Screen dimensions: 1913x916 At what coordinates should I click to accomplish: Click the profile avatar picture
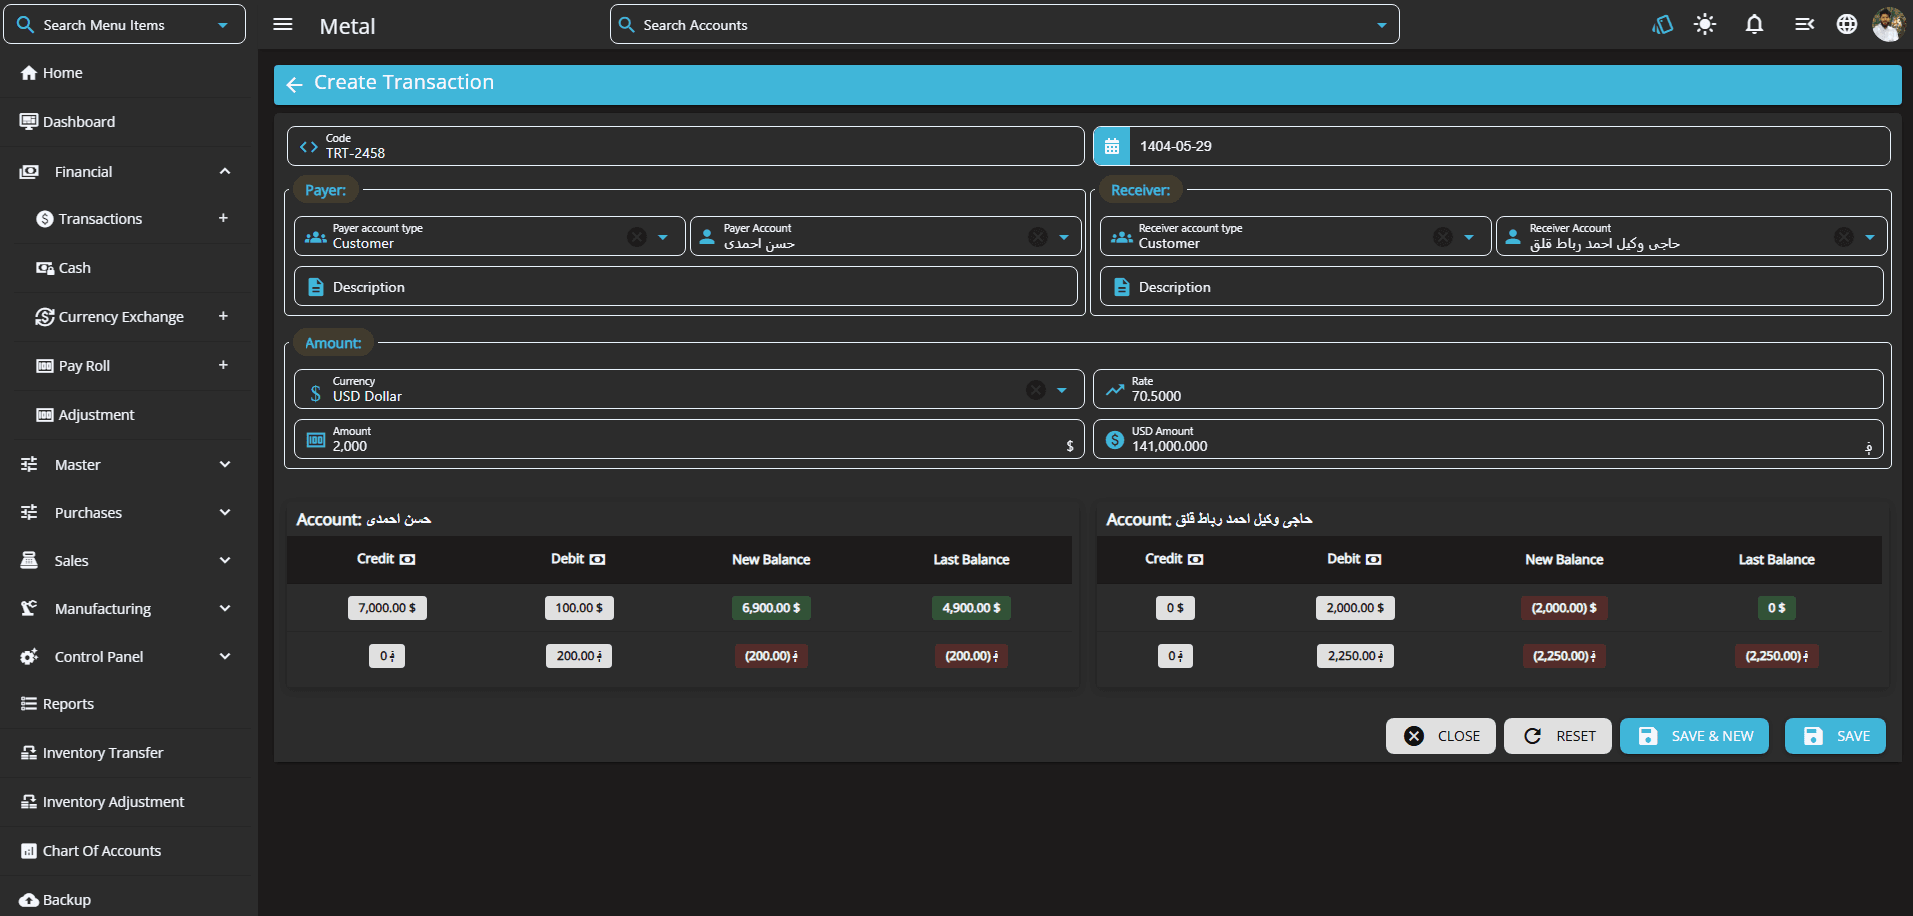[1888, 24]
